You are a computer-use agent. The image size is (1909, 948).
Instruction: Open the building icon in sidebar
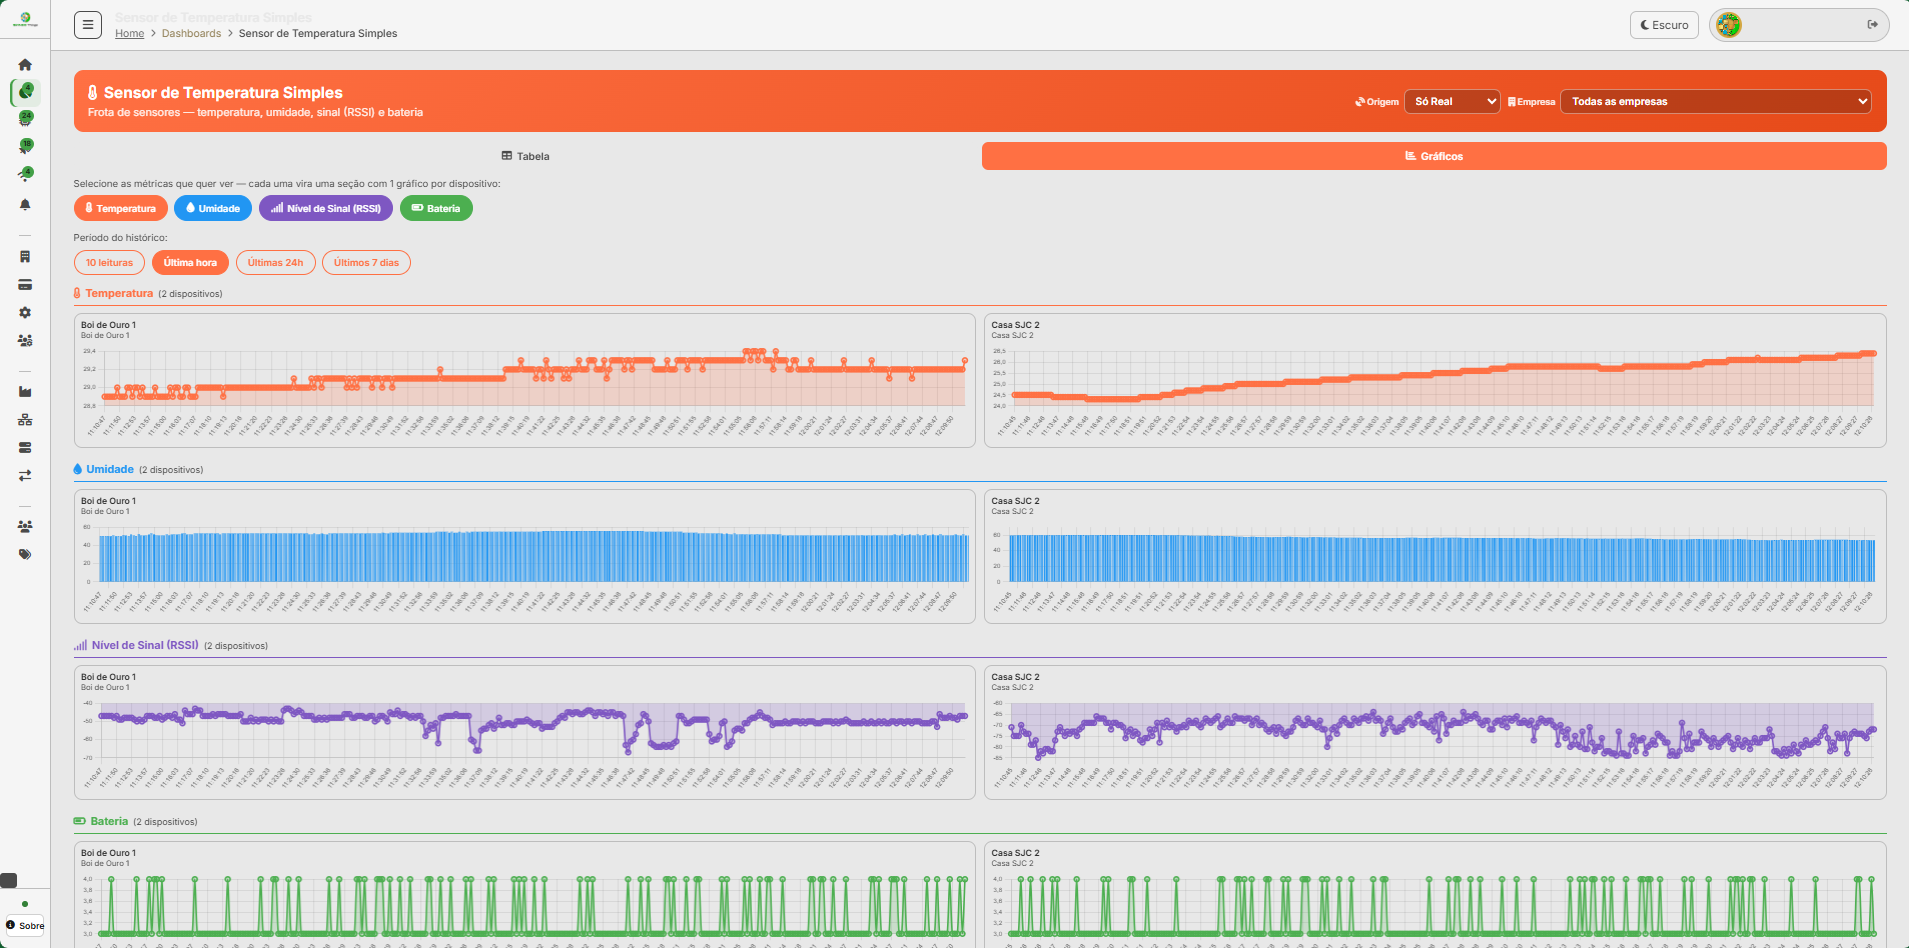(25, 257)
